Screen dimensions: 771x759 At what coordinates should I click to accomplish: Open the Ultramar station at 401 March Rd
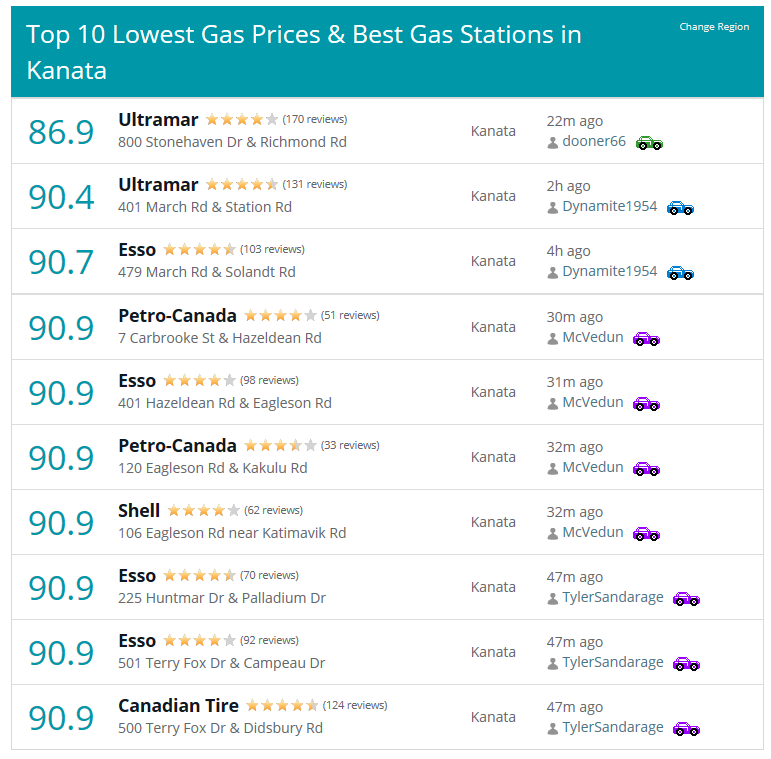158,185
